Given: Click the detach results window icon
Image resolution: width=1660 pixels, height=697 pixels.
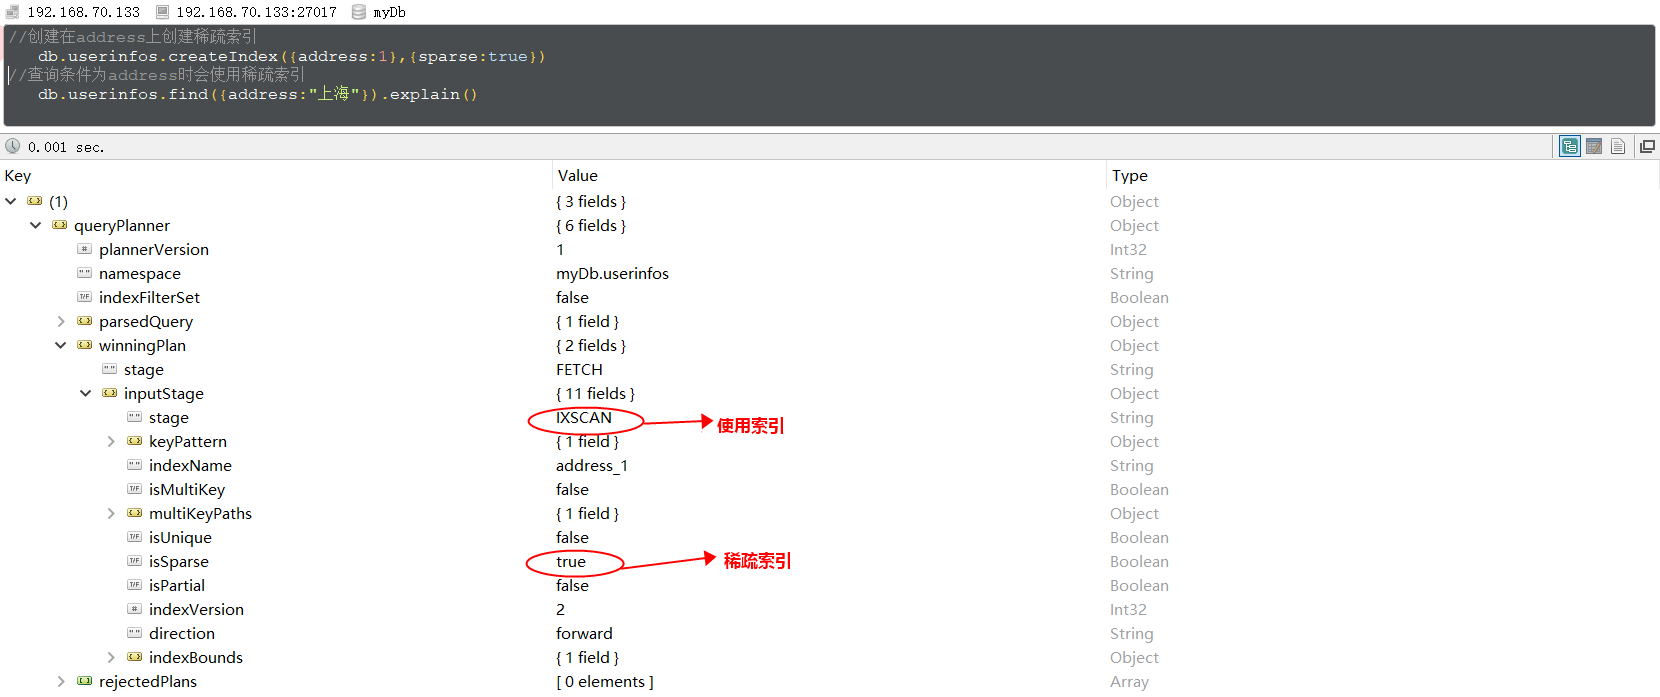Looking at the screenshot, I should [x=1647, y=147].
